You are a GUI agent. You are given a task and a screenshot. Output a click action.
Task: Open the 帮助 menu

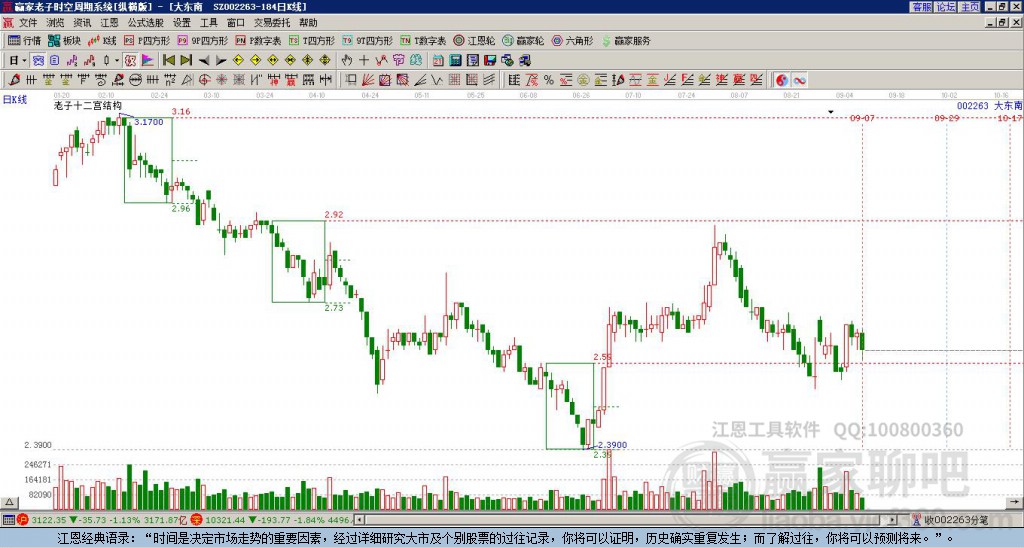tap(308, 23)
